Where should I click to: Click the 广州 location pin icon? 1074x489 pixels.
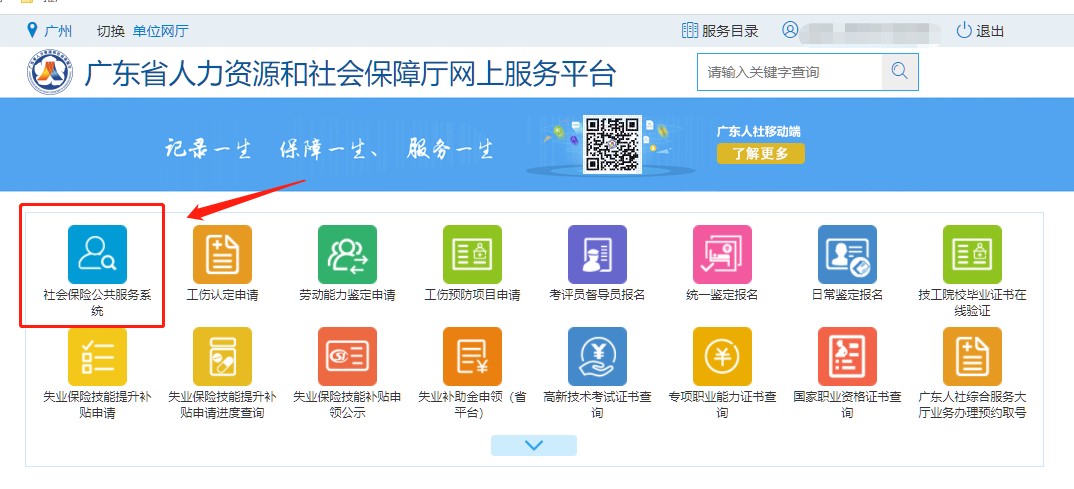coord(32,30)
